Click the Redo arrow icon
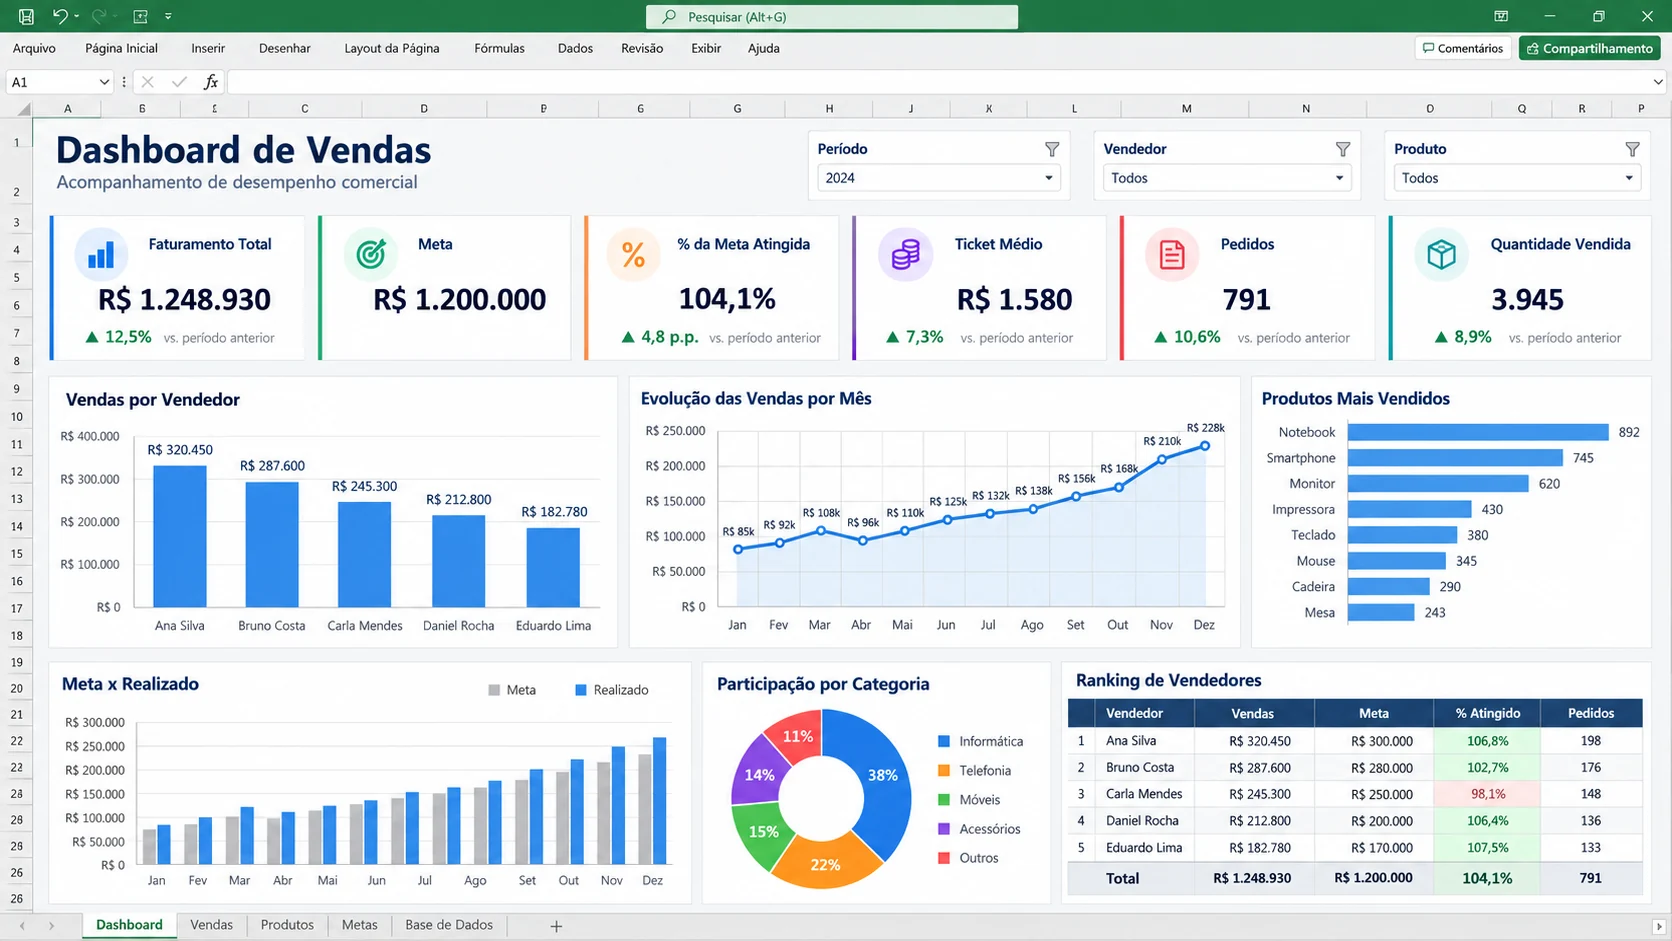1672x941 pixels. tap(98, 16)
